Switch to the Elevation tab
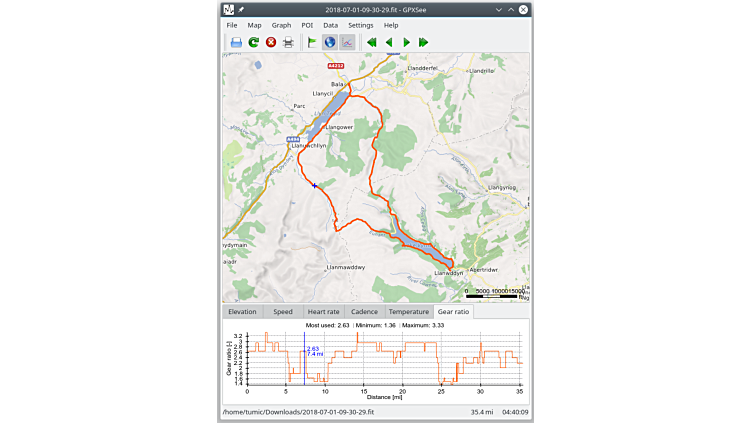The image size is (752, 423). (242, 312)
